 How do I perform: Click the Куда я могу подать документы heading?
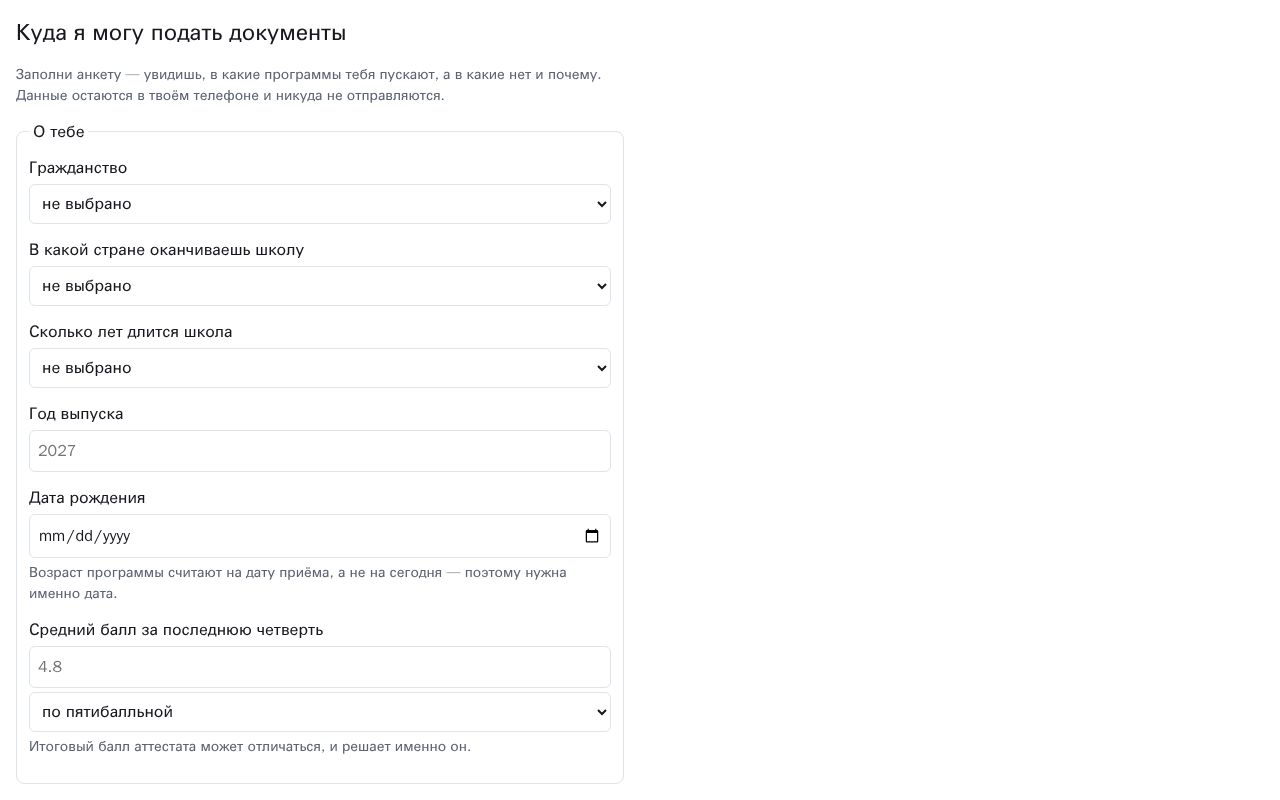click(181, 33)
